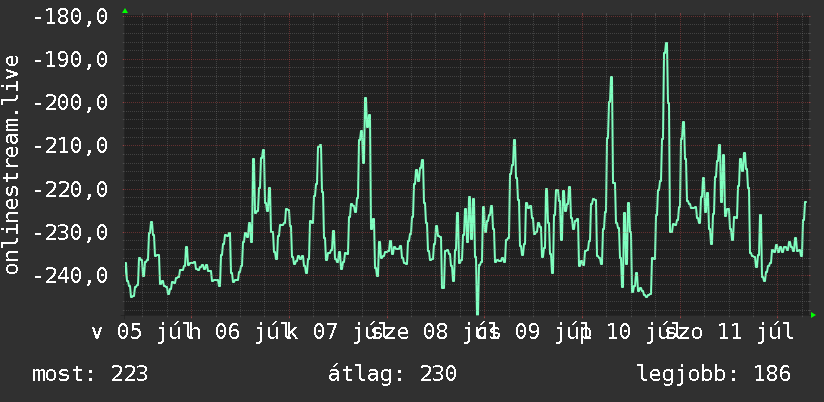Screen dimensions: 824x402
Task: Click the "sze 08 júl" date label
Action: pos(436,333)
